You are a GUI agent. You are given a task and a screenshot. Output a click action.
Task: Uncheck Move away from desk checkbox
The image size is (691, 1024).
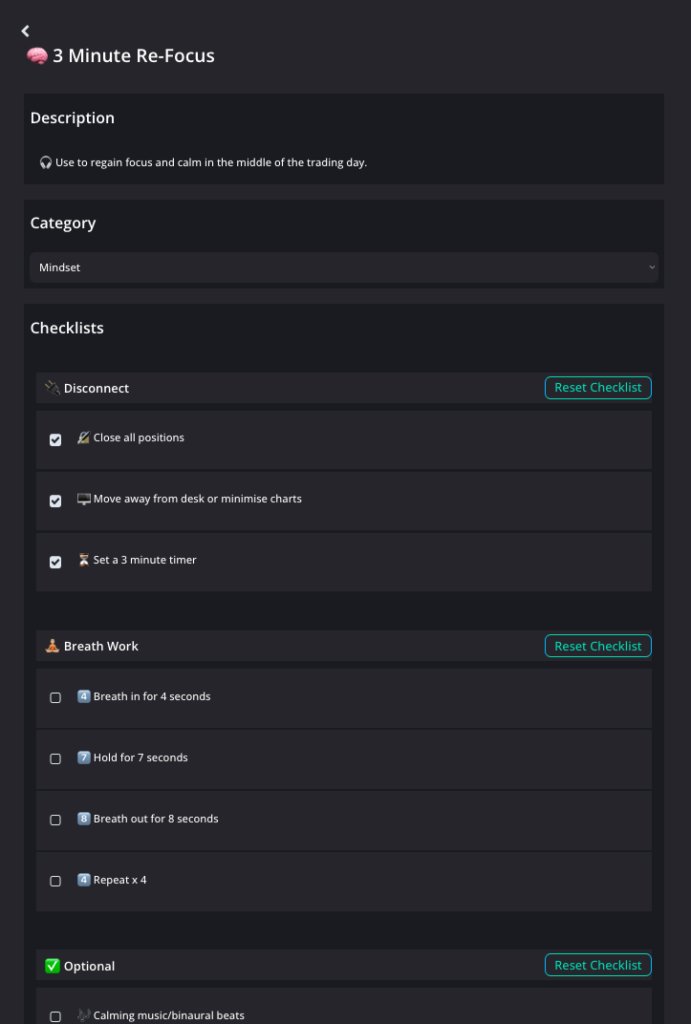click(56, 501)
